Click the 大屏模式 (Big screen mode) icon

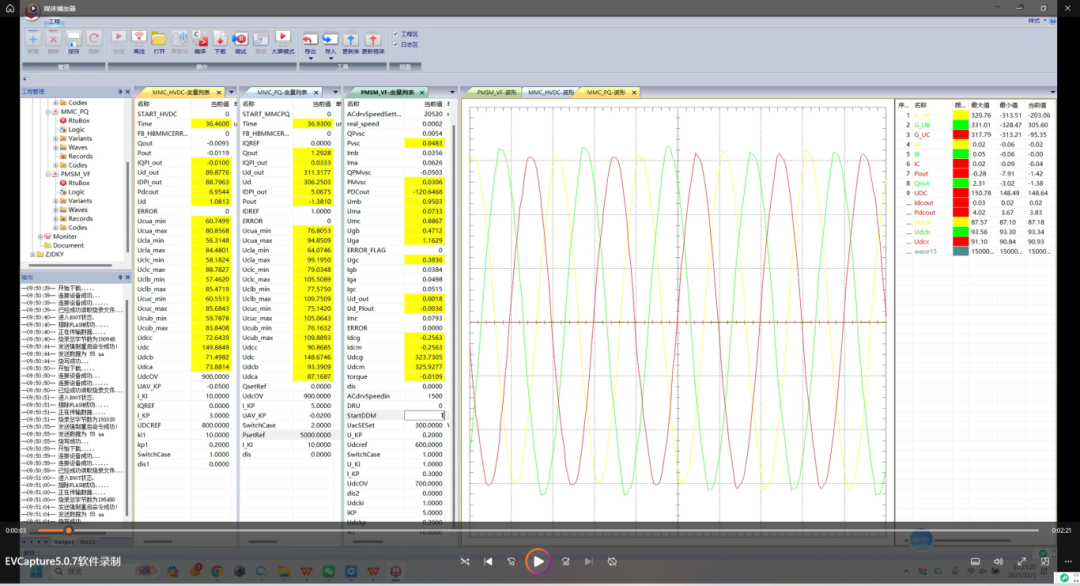(283, 39)
